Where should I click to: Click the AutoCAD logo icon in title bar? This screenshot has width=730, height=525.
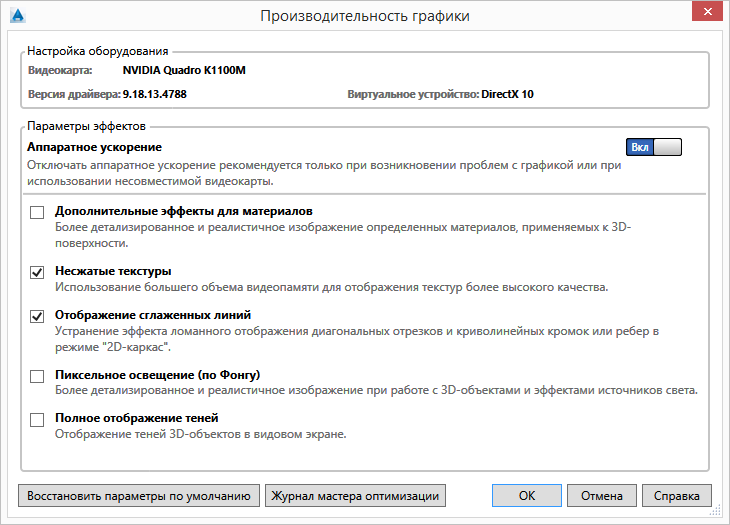[18, 15]
